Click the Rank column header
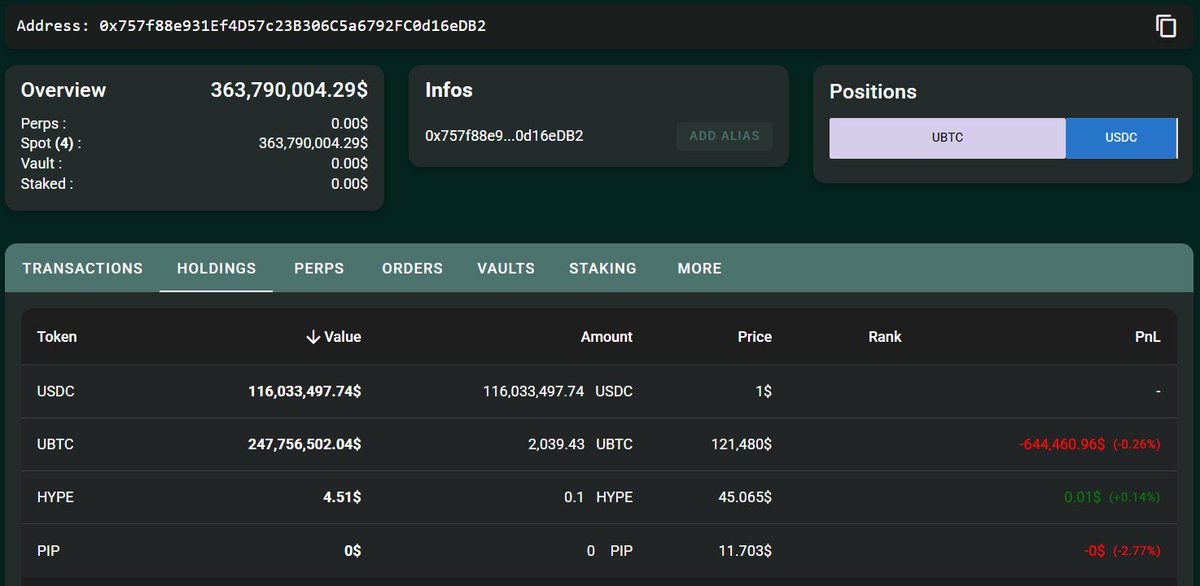The image size is (1200, 586). click(x=885, y=337)
